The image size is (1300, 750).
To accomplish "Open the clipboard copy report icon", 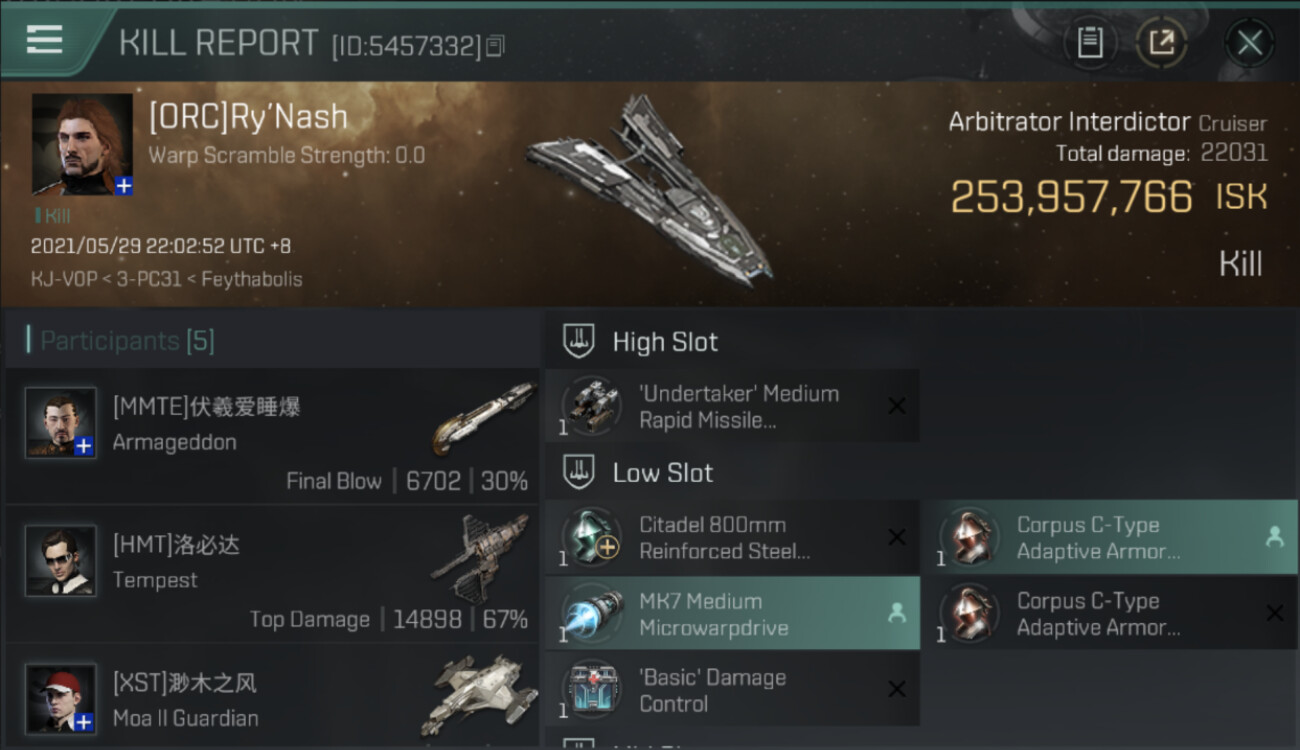I will 1090,42.
